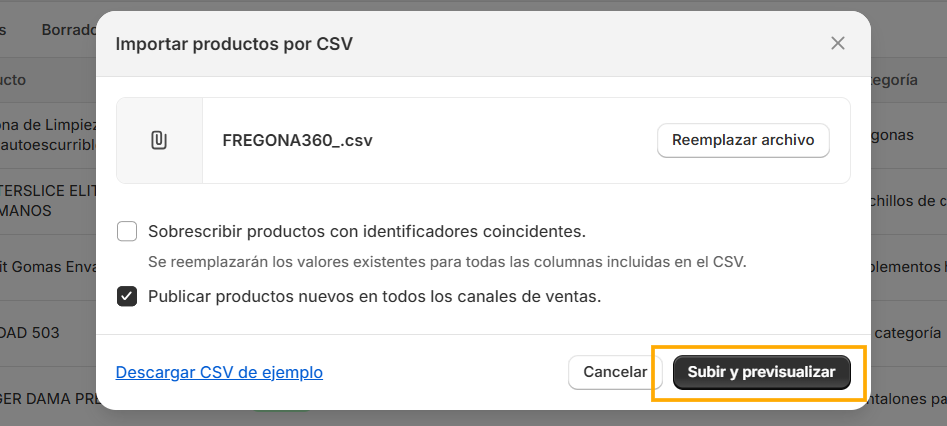Click the Importar productos por CSV title
Viewport: 947px width, 426px height.
point(234,44)
